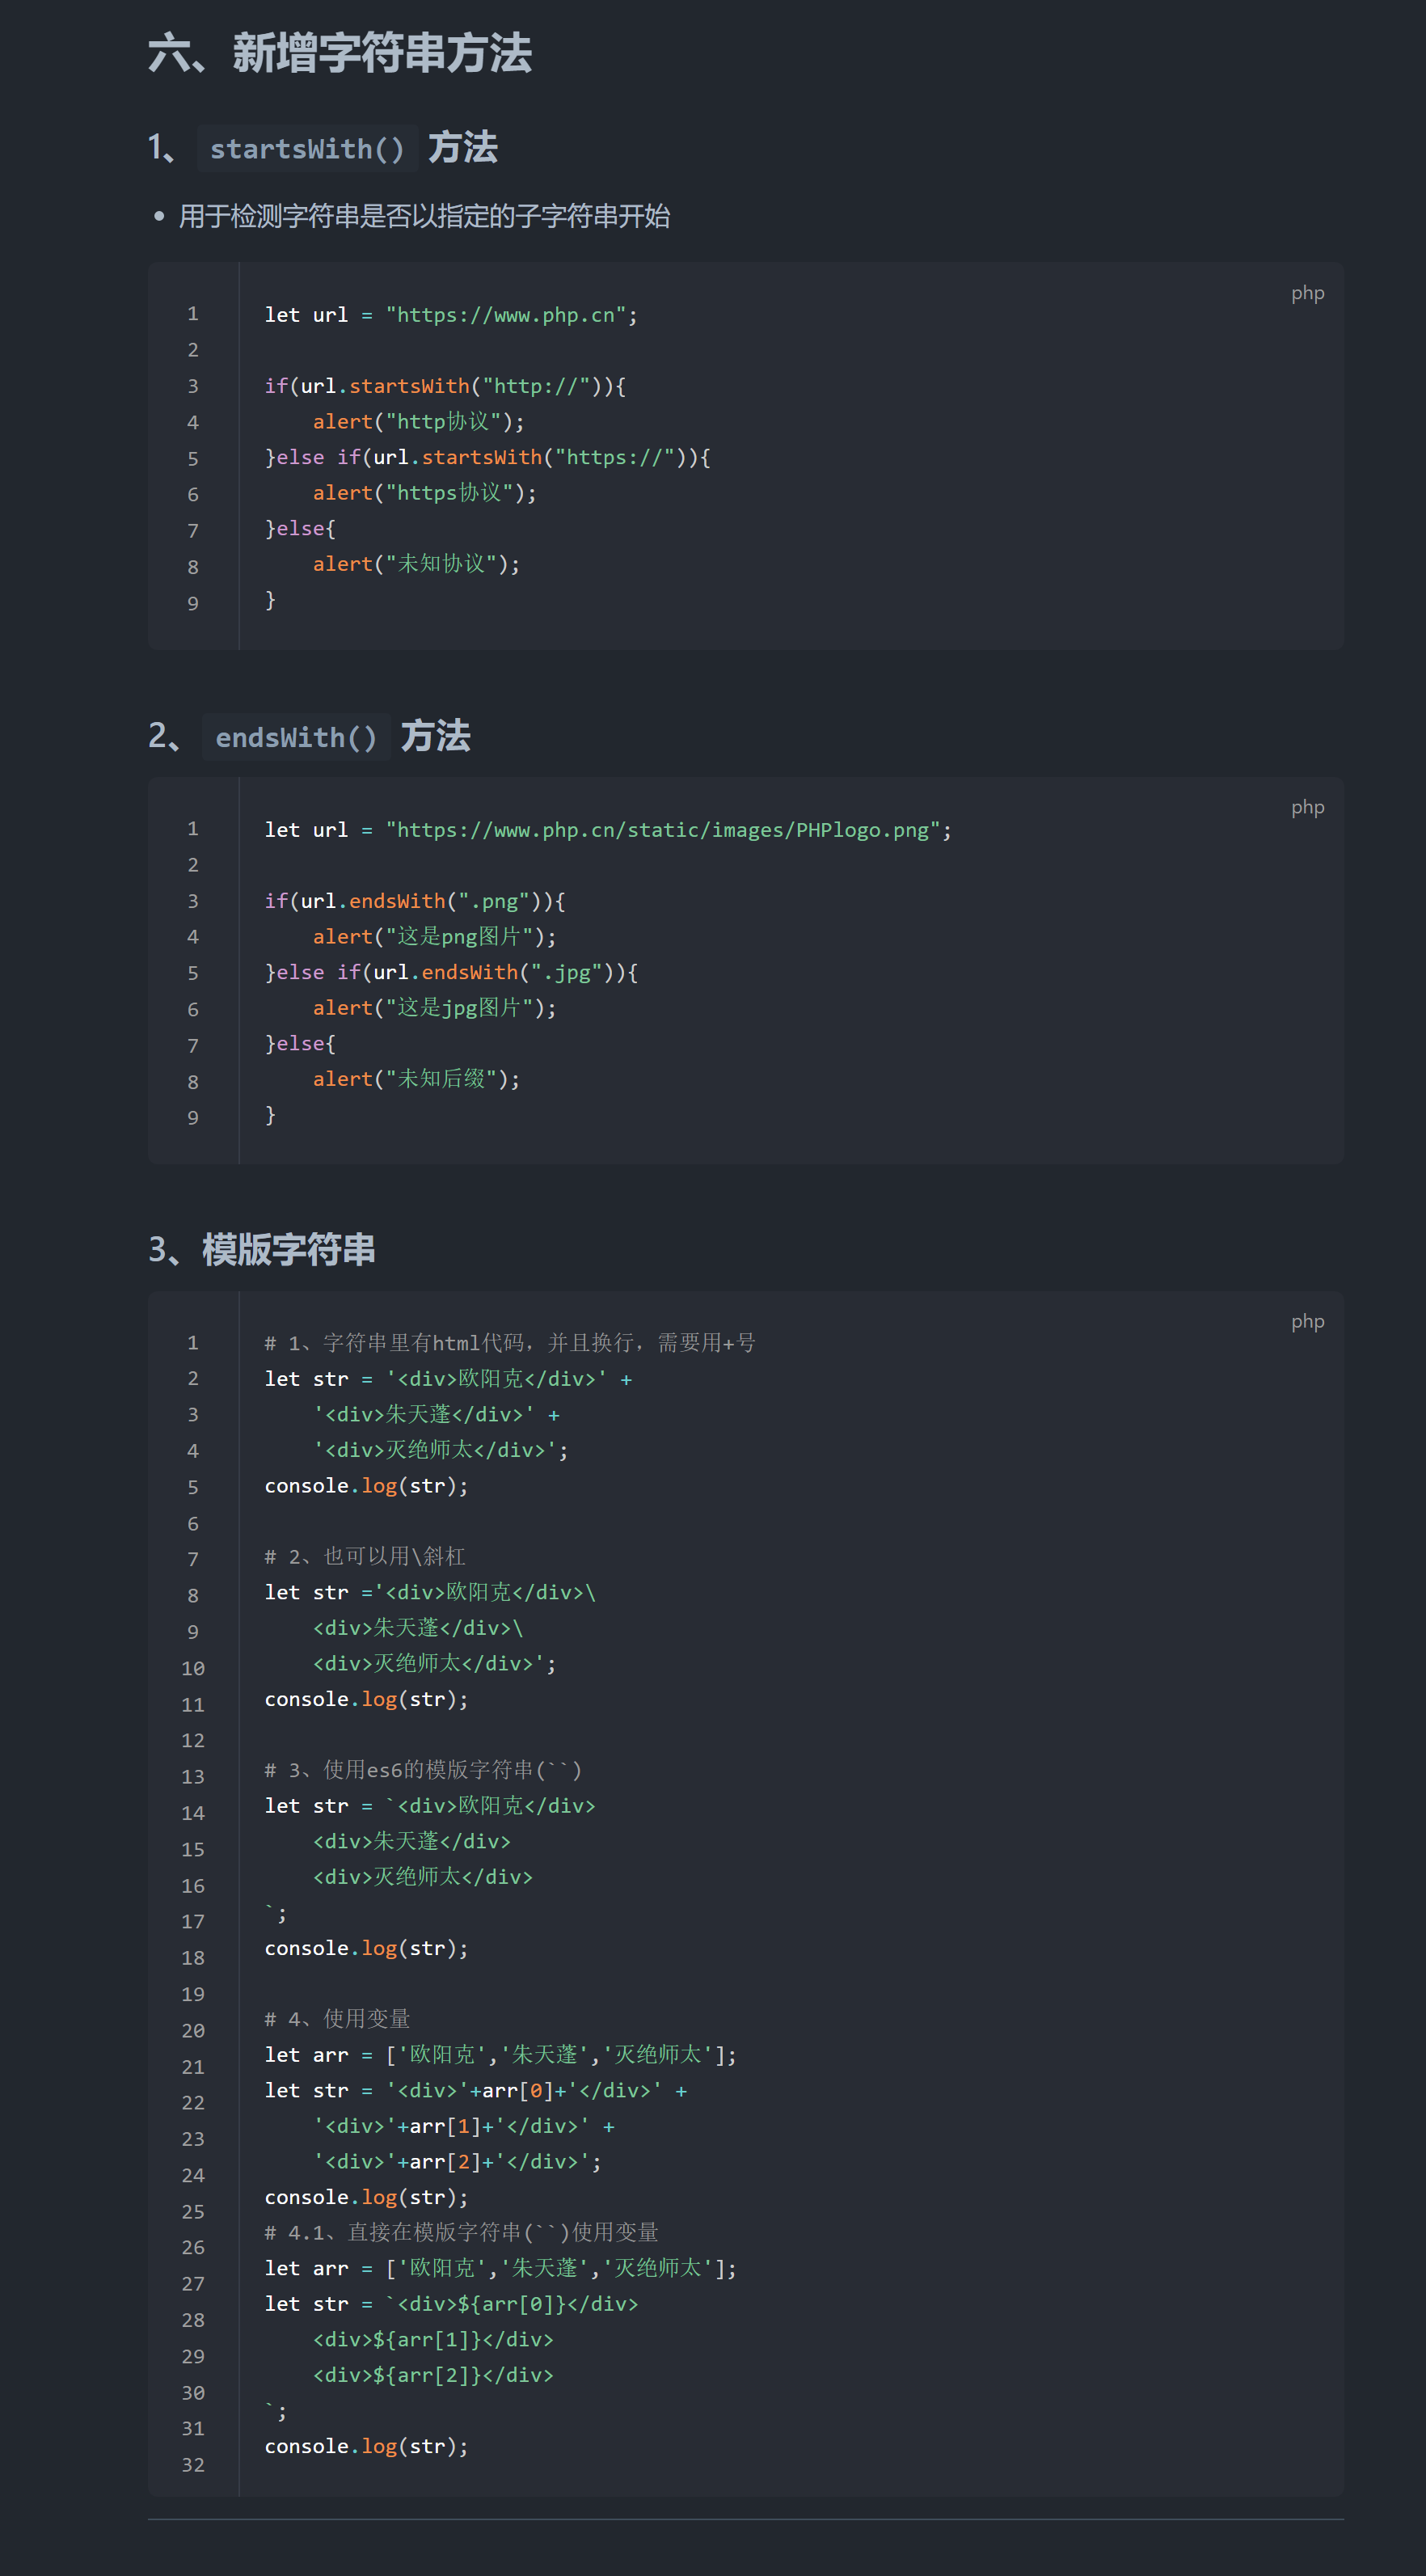Click the line let url = "https://www.php.cn";

pos(451,315)
